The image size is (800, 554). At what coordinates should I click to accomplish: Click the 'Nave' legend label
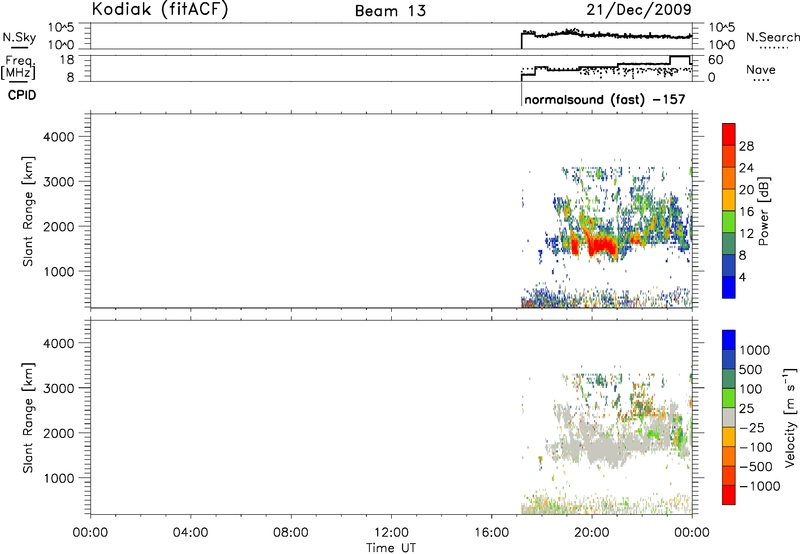click(x=761, y=69)
